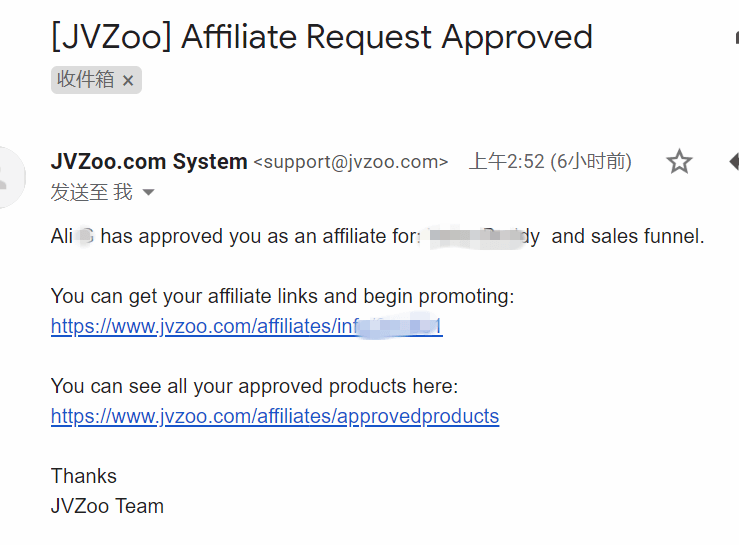
Task: Remove the 收件箱 label with its X
Action: 128,81
